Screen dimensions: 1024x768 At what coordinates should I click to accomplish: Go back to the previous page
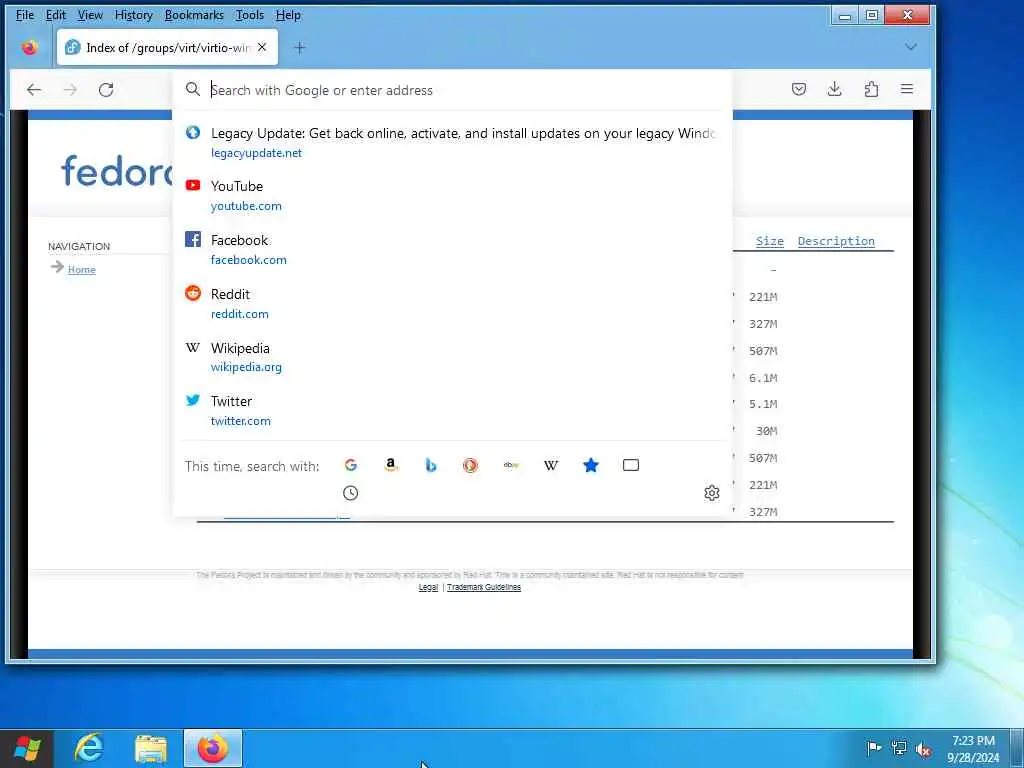coord(34,89)
